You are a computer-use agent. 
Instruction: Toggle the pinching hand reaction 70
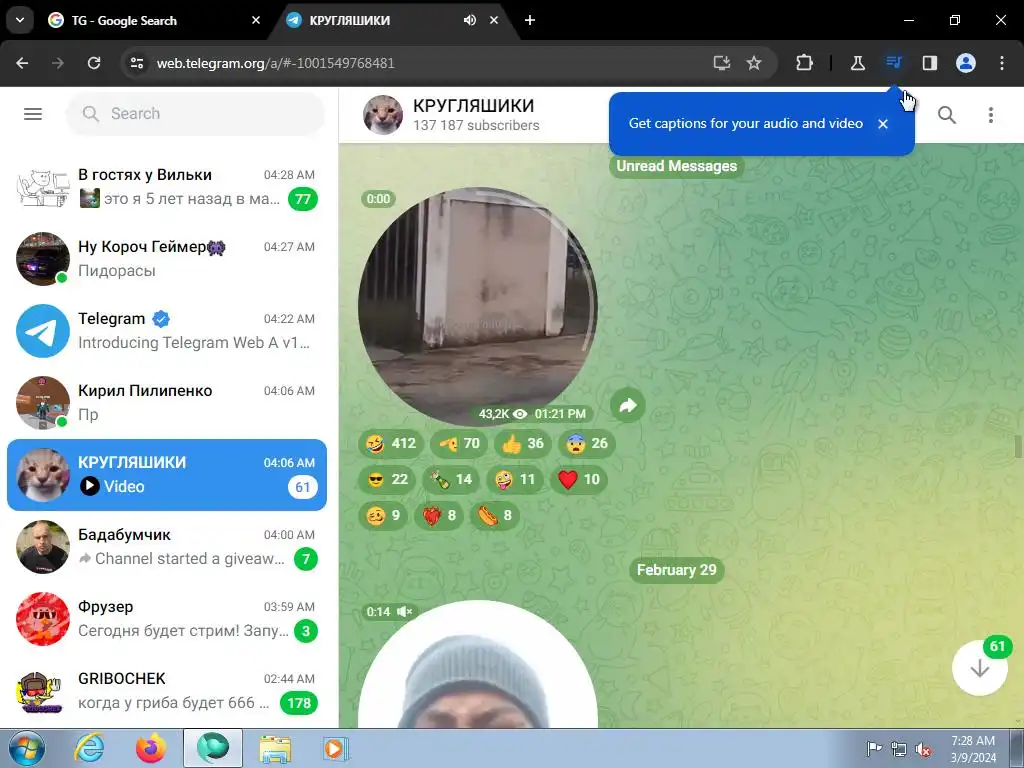click(459, 443)
